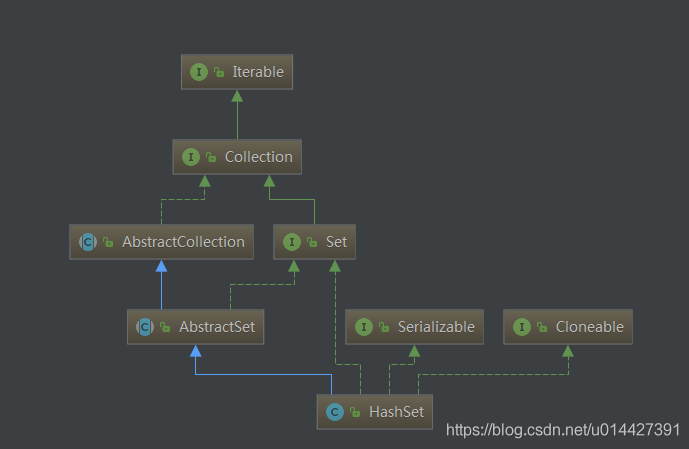Click the green lock icon on the HashSet node

pyautogui.click(x=355, y=412)
